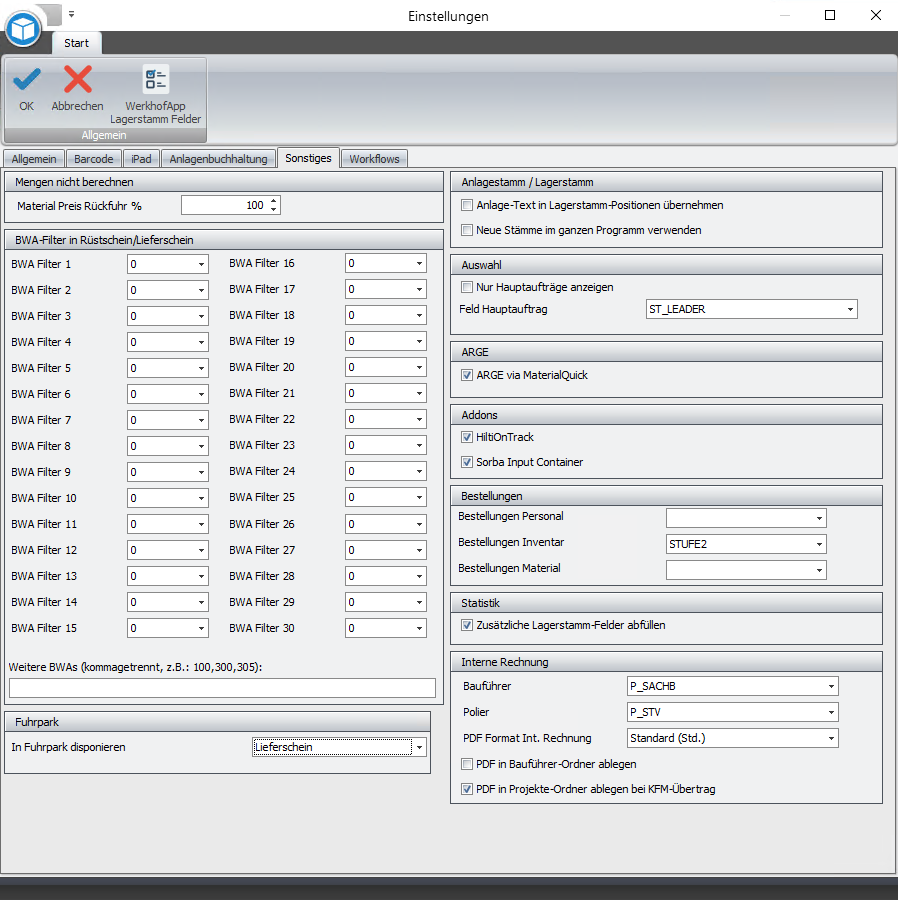Toggle Nur Hauptaufträge anzeigen checkbox
The image size is (898, 900).
(x=467, y=287)
